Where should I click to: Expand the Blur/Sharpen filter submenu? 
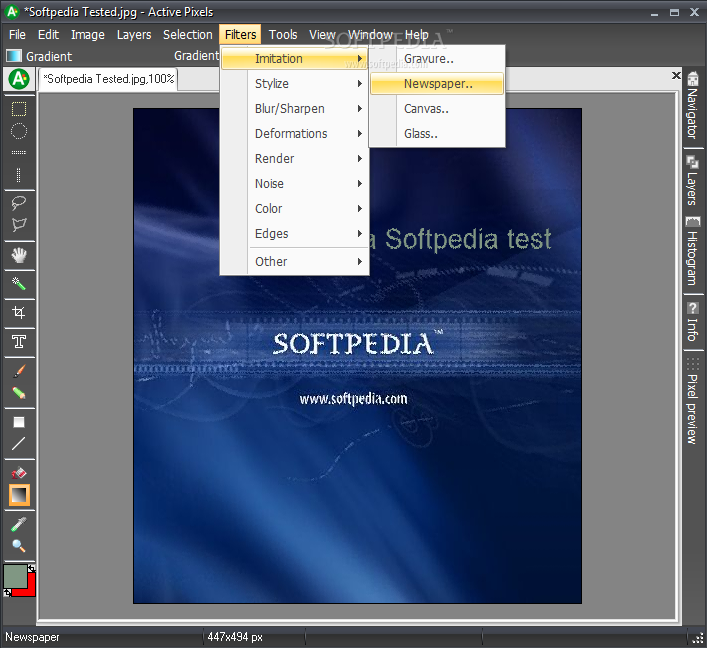(294, 109)
